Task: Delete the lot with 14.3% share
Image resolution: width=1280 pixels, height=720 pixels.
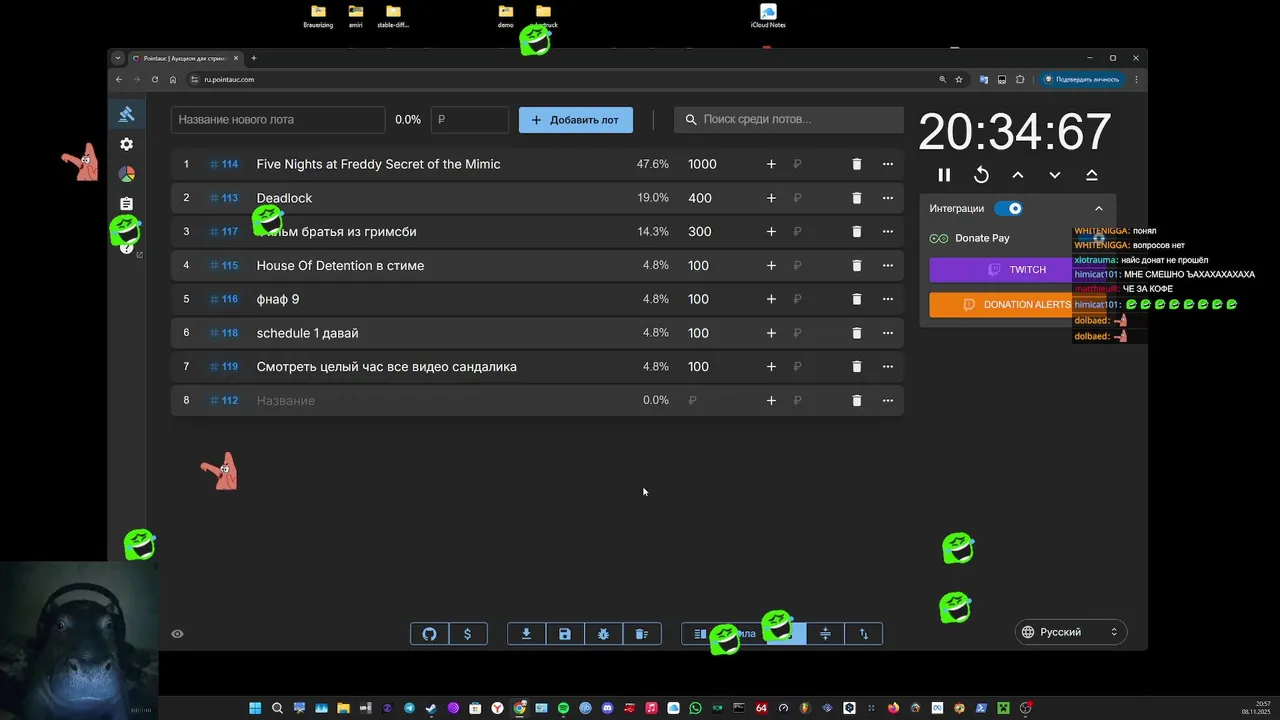Action: click(857, 231)
